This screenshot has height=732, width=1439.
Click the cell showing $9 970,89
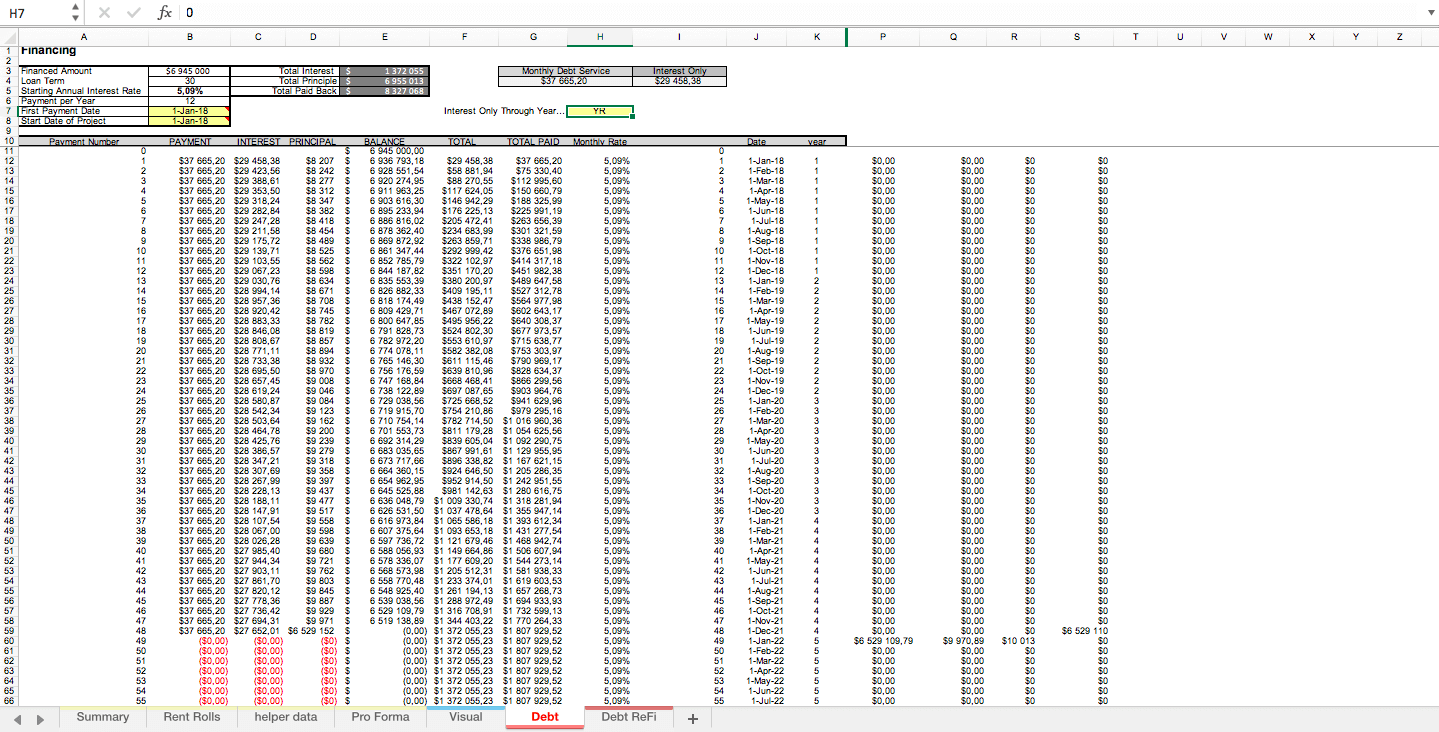(953, 641)
